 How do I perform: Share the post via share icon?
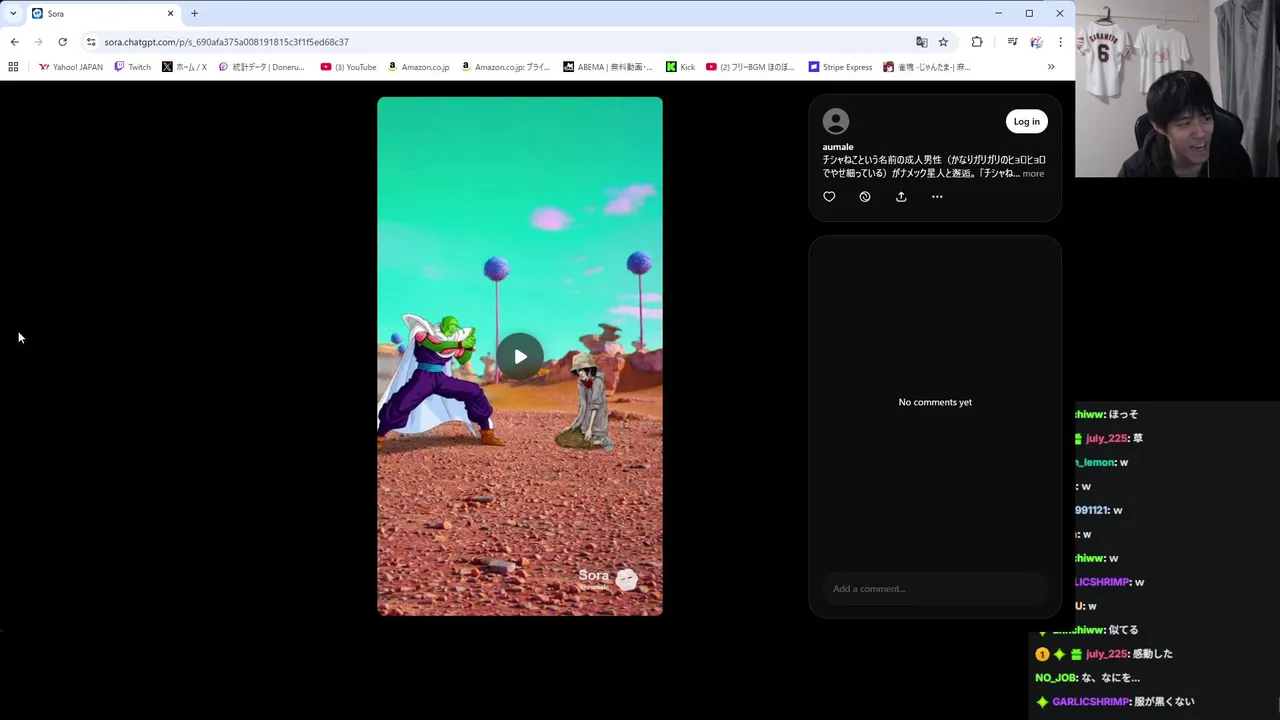click(x=901, y=197)
